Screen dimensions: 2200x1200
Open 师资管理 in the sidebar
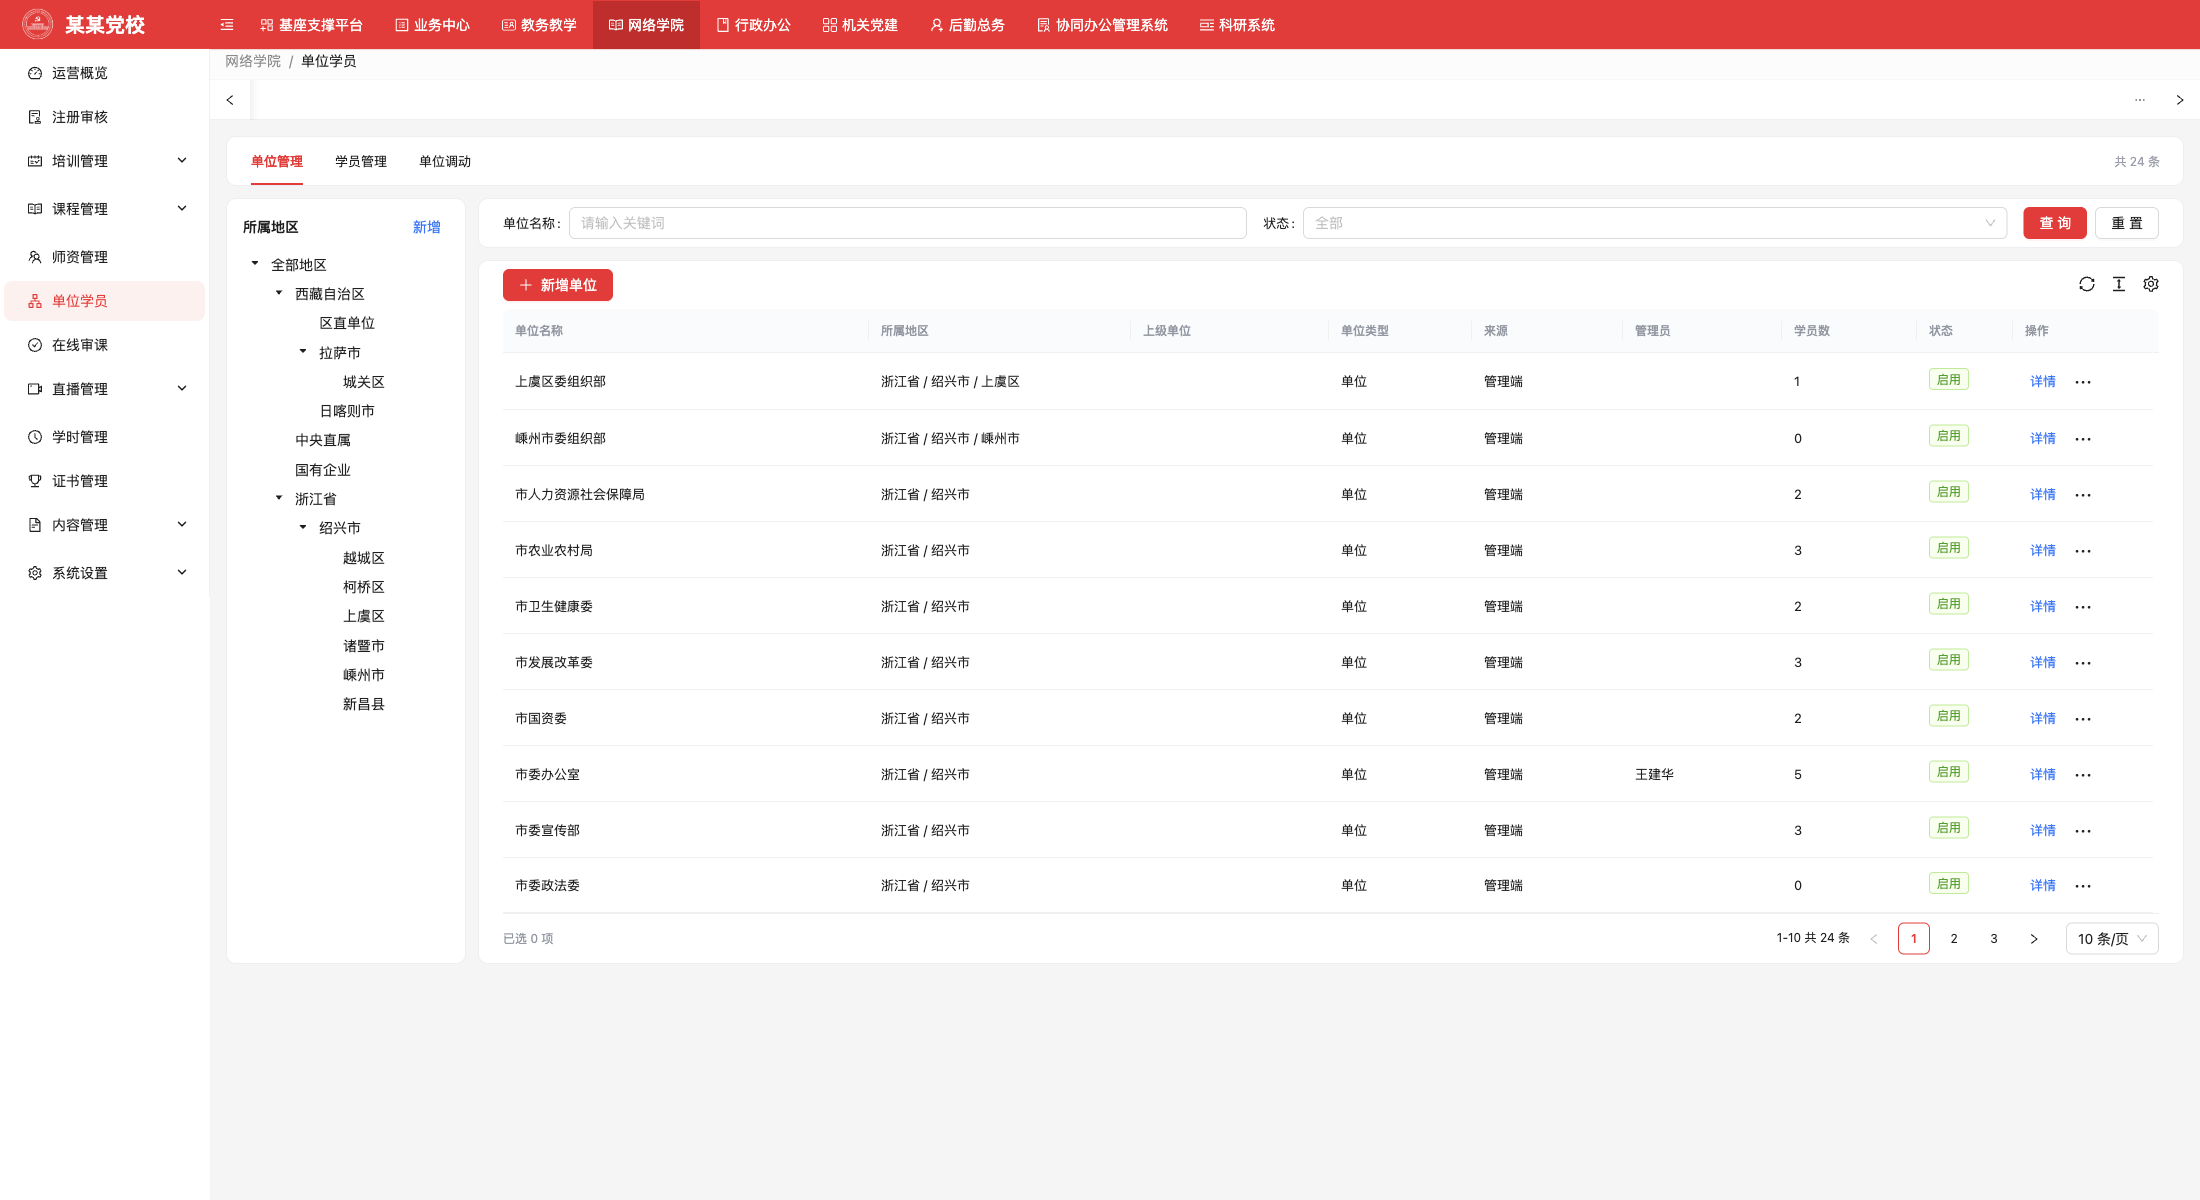point(104,257)
